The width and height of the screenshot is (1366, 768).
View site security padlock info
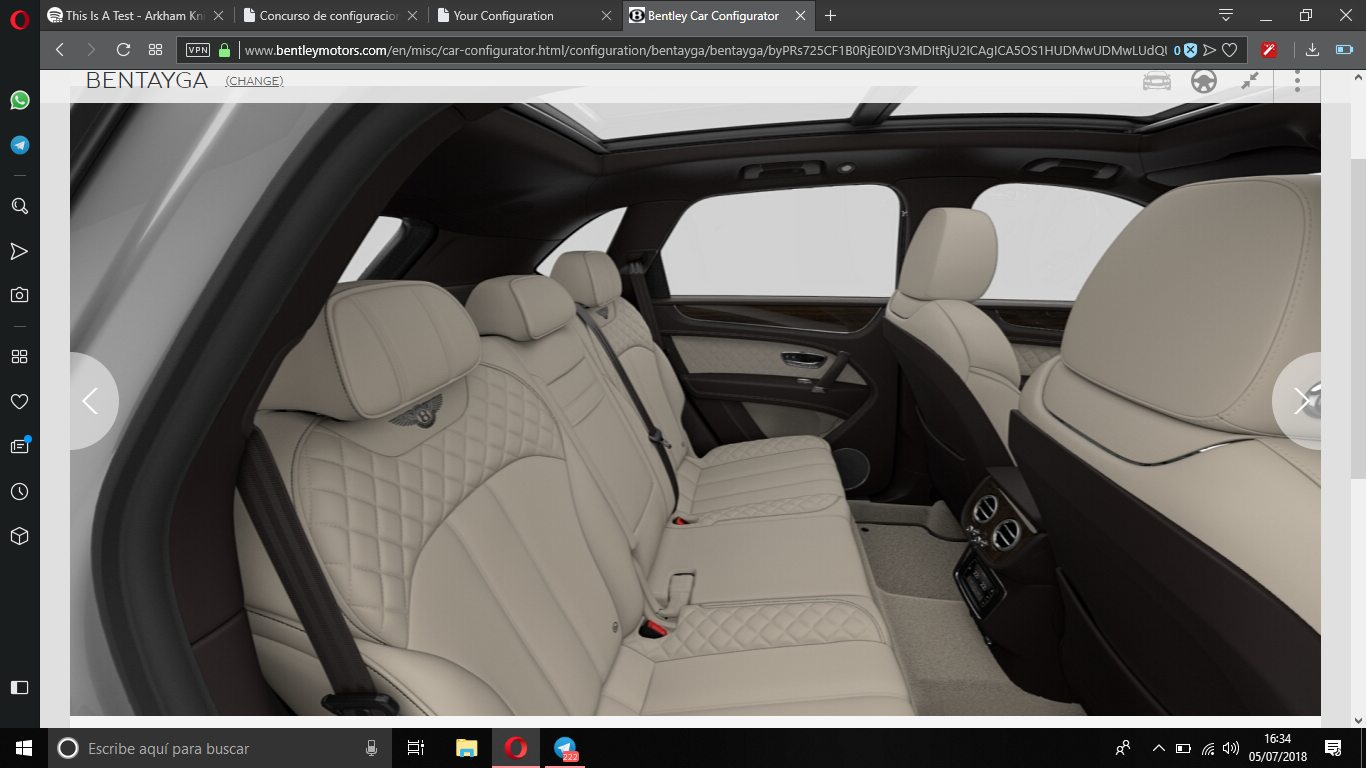tap(224, 50)
